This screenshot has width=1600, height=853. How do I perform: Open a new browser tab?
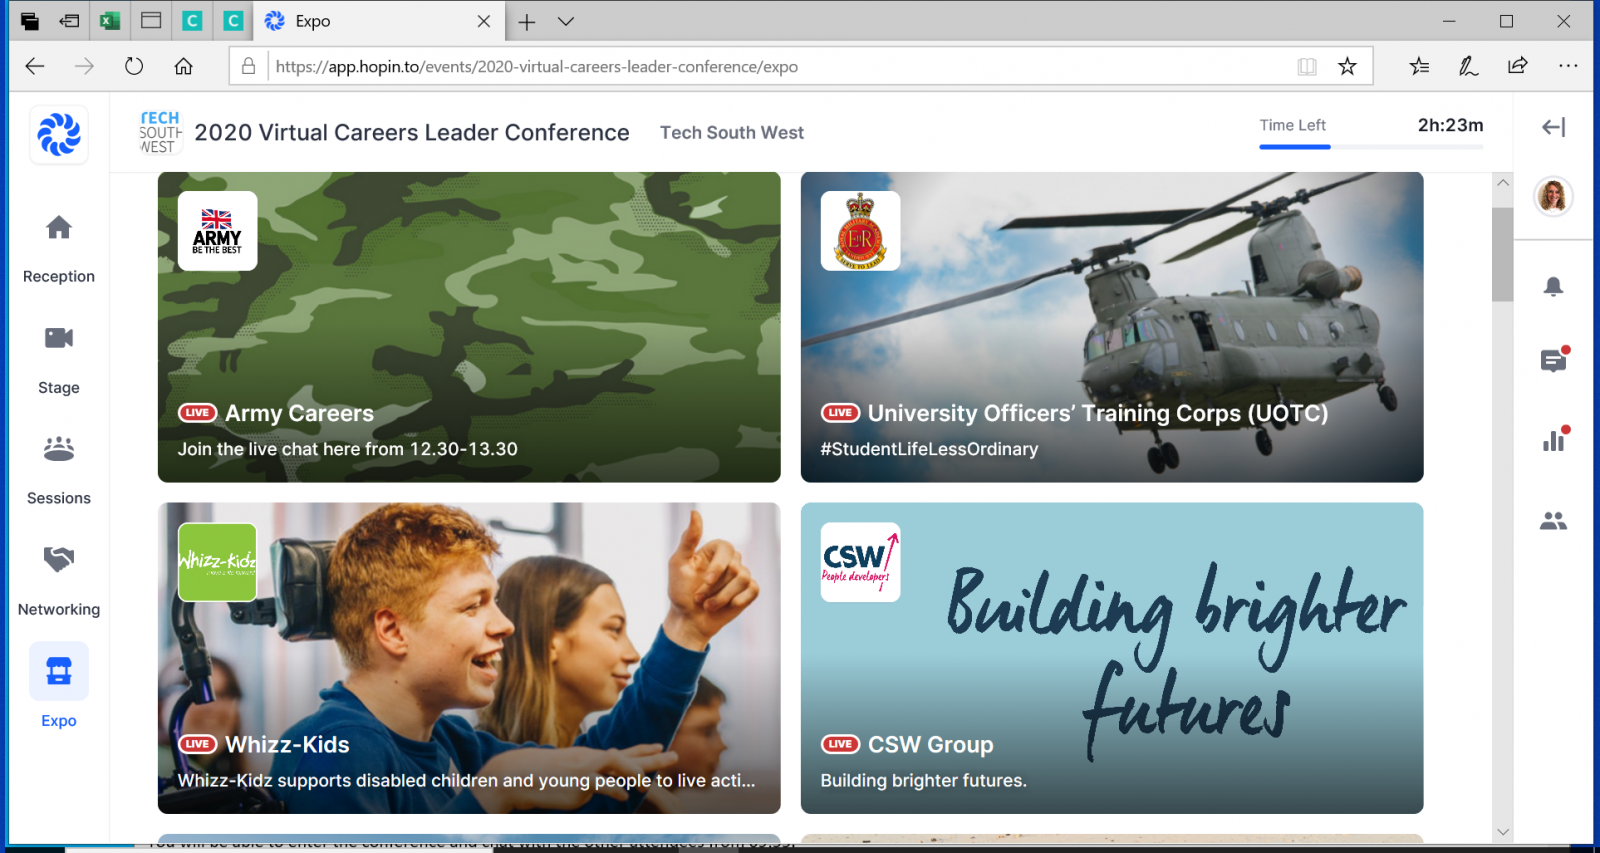click(527, 21)
